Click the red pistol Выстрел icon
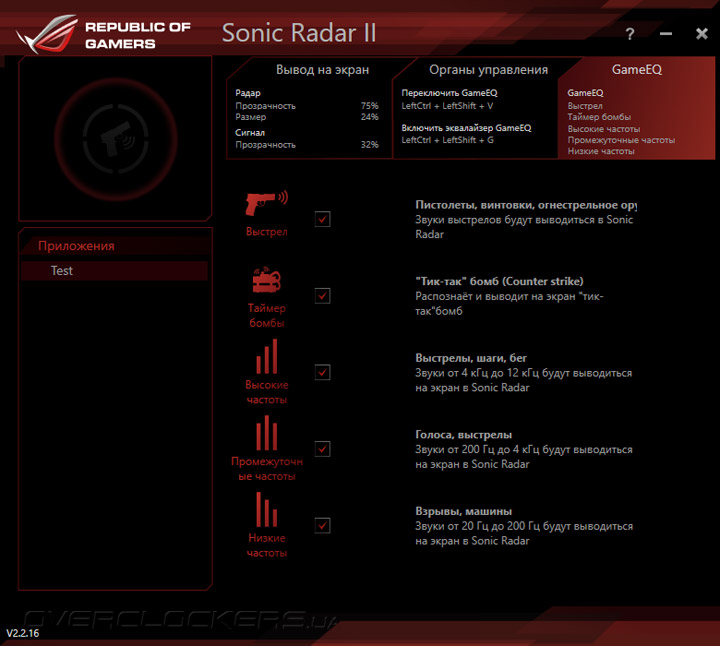Viewport: 720px width, 646px height. 267,203
